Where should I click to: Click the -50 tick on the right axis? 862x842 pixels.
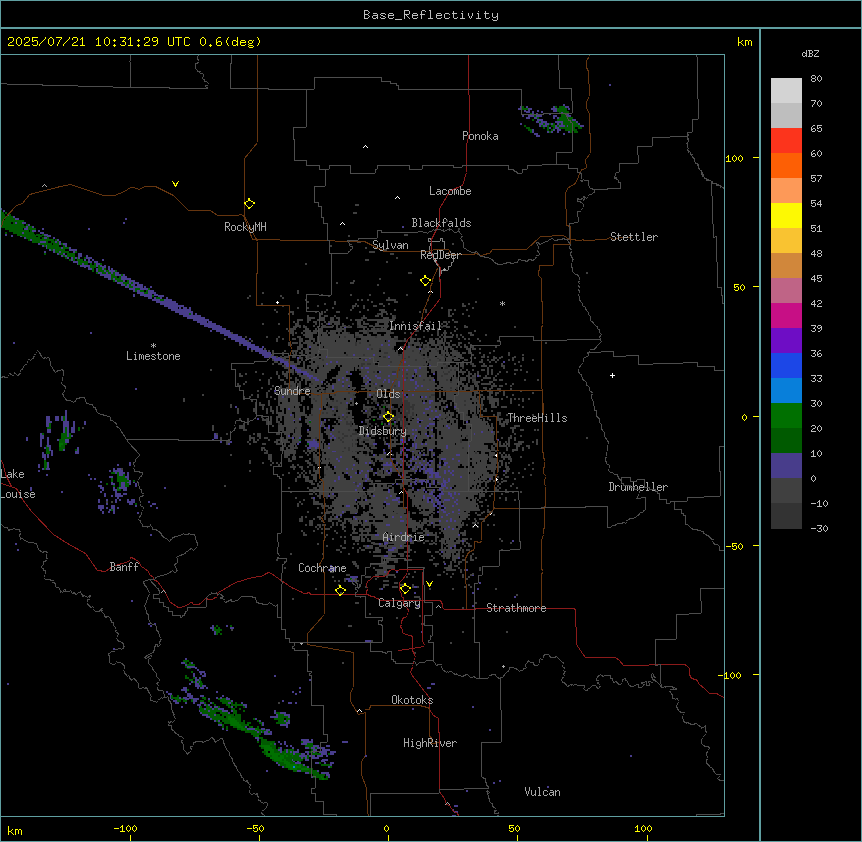(734, 546)
